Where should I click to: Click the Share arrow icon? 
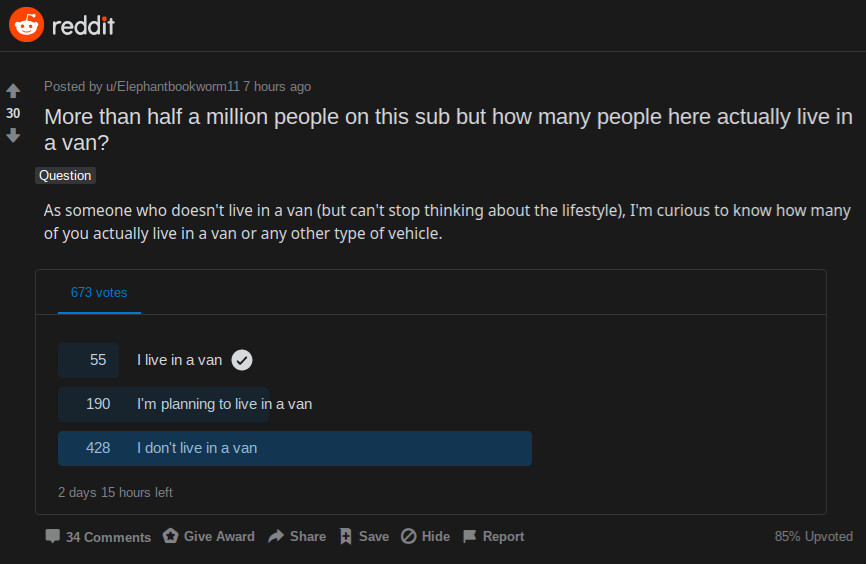click(x=276, y=536)
